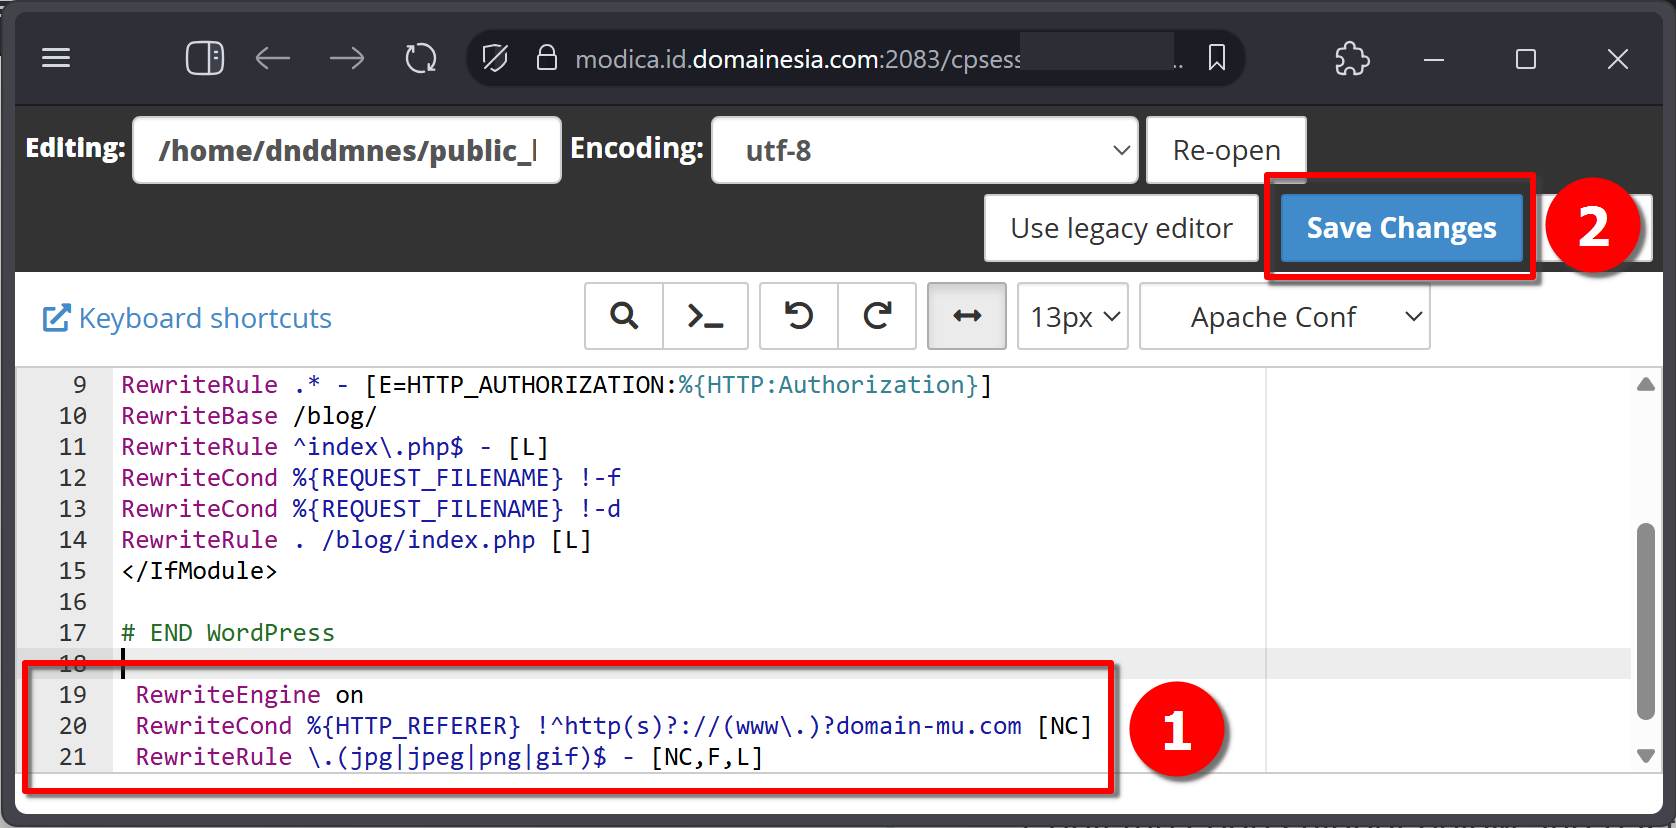Open the browser extensions puzzle icon

click(x=1352, y=58)
